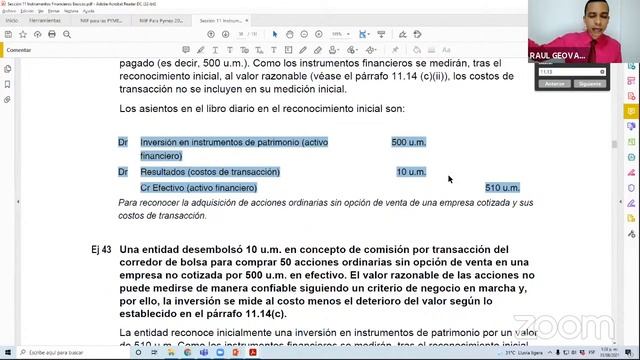Switch to NIIF para las PYME document tab

pyautogui.click(x=101, y=20)
